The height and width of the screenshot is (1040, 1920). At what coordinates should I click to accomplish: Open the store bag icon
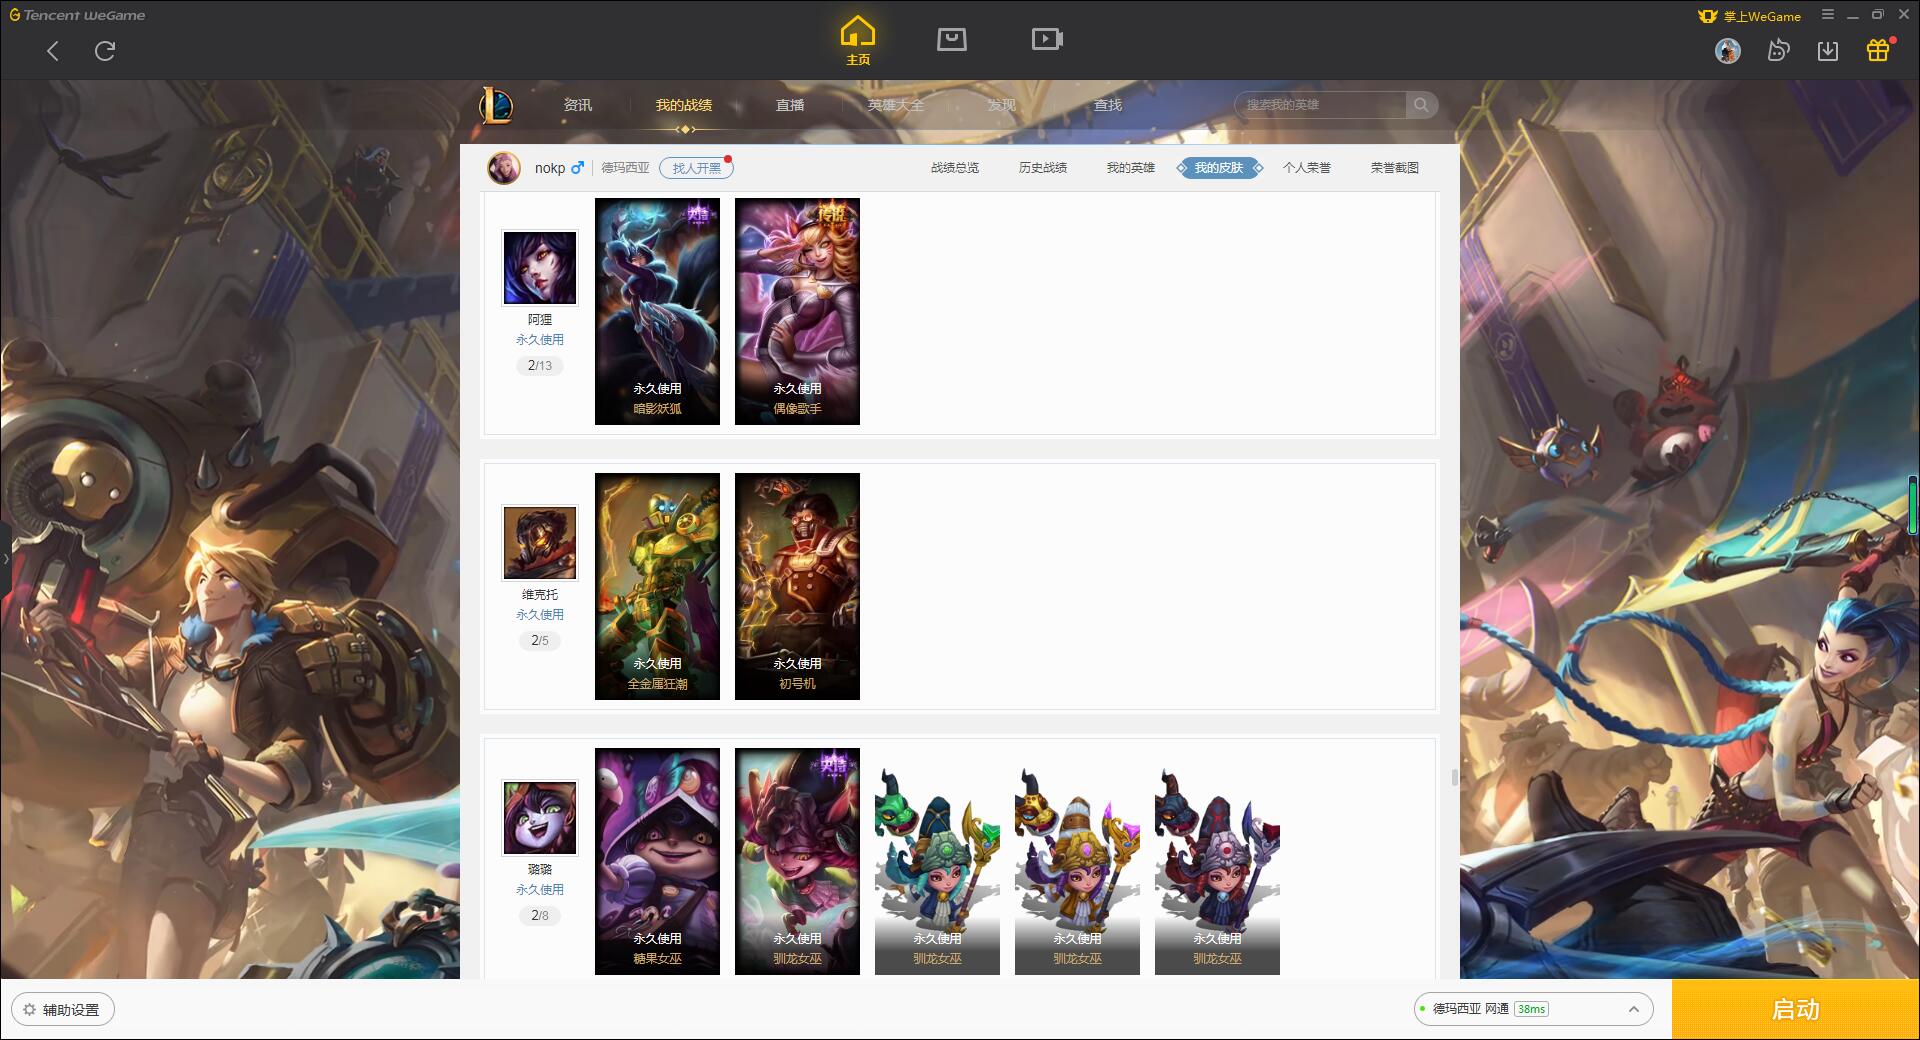click(x=952, y=39)
